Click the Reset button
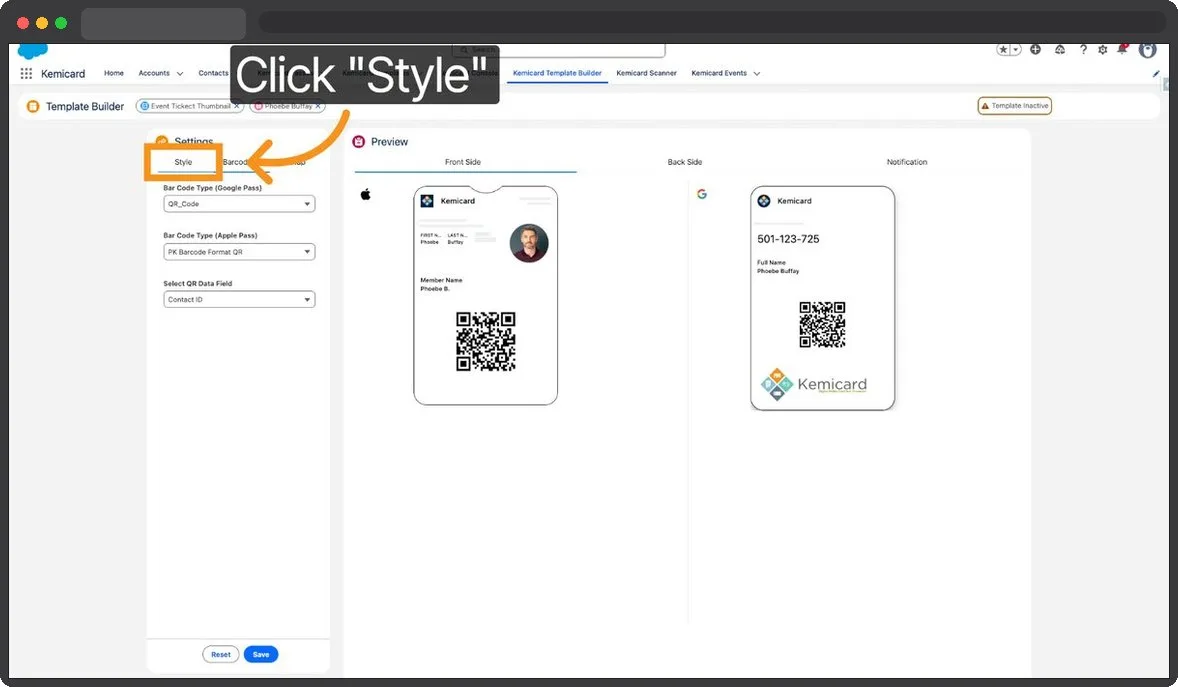1178x687 pixels. [x=221, y=655]
